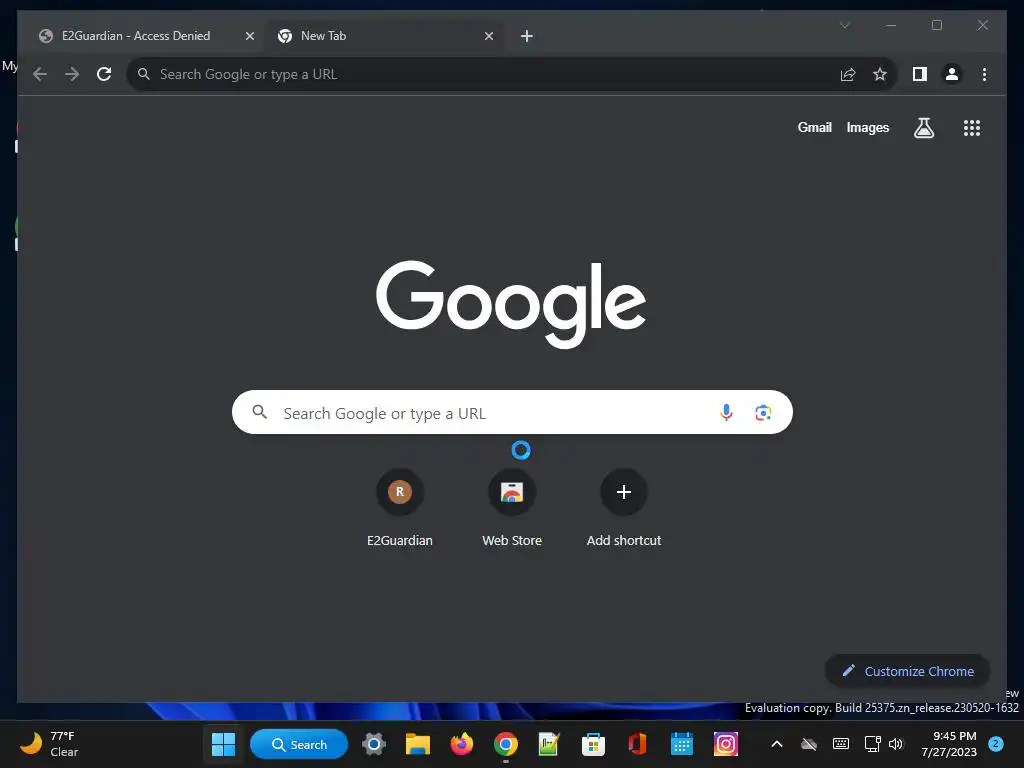Open the Windows Start menu
This screenshot has width=1024, height=768.
223,744
